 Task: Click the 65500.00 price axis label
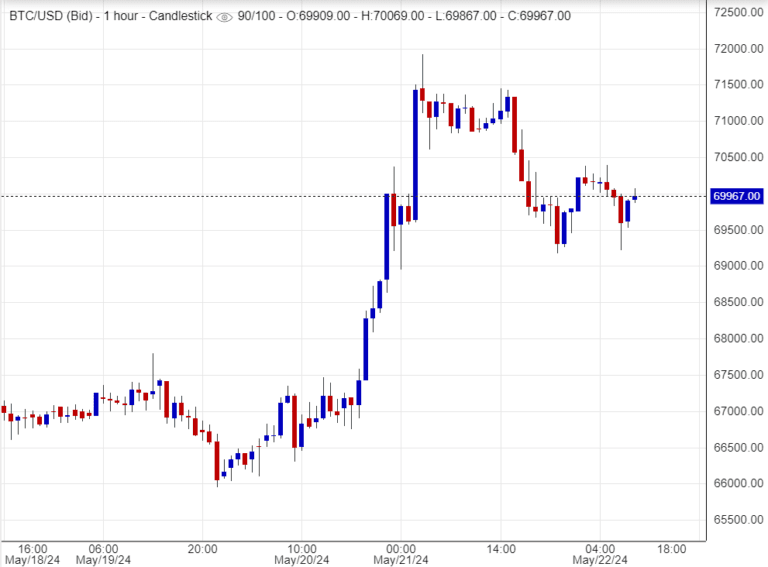(737, 520)
